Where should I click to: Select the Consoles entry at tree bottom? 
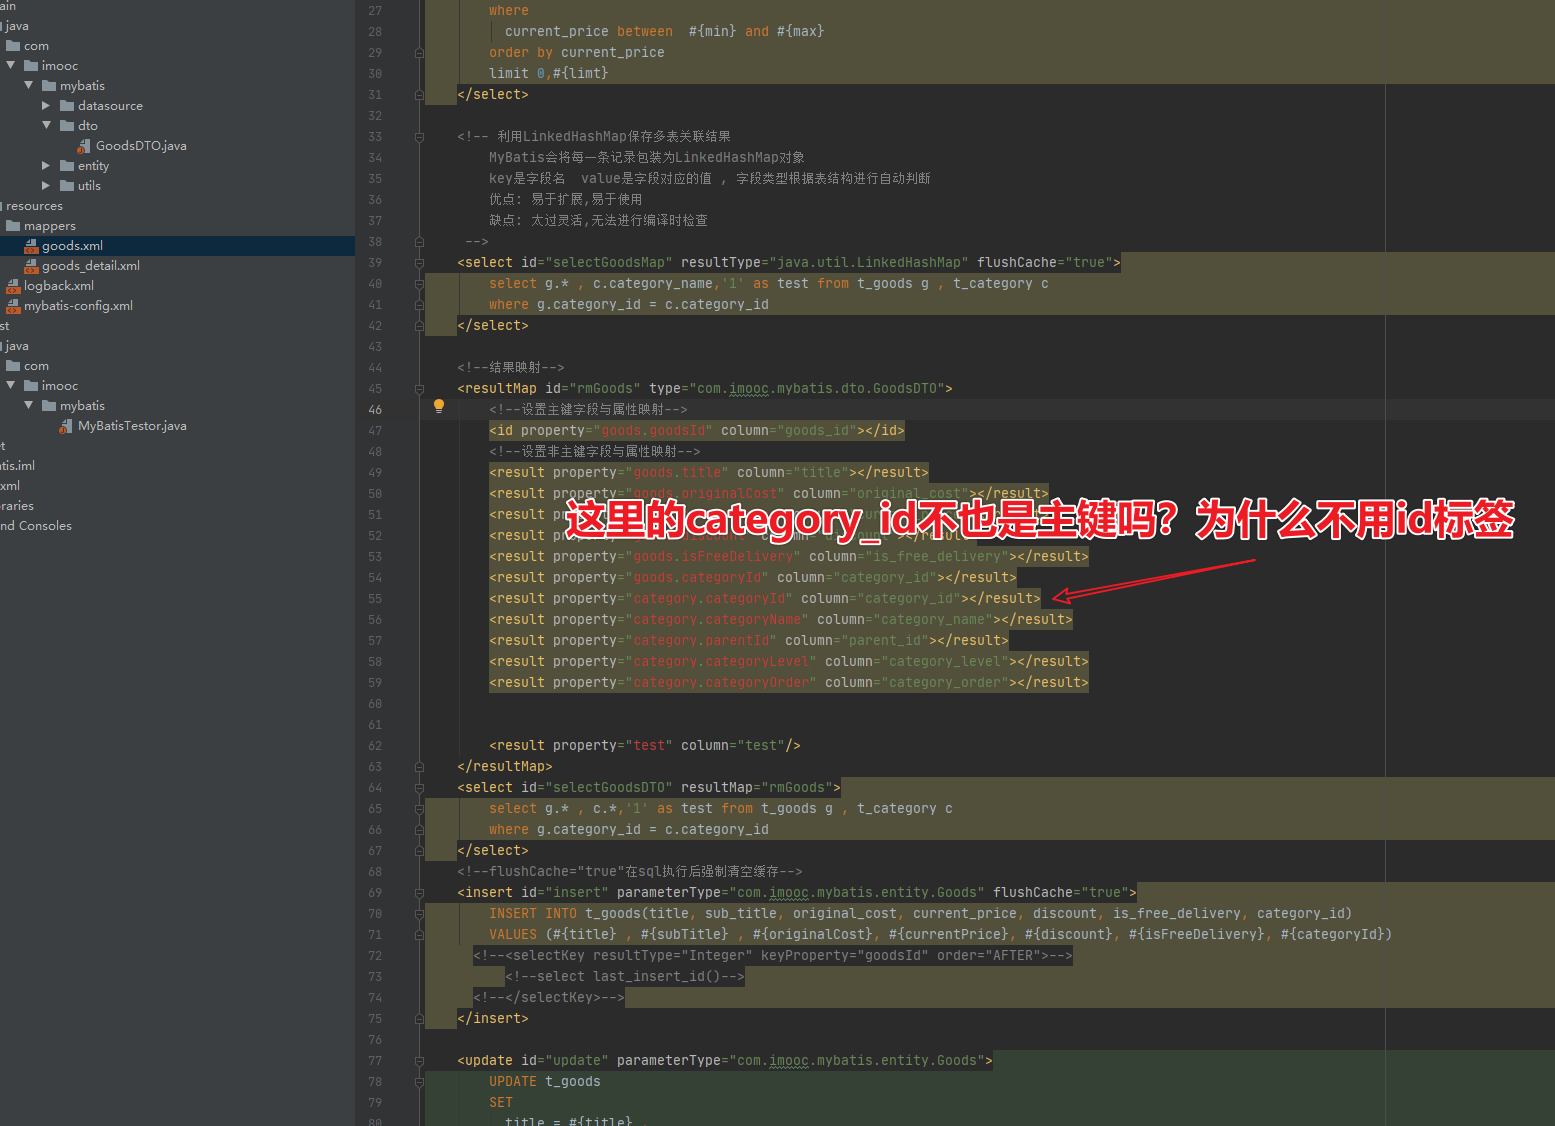pyautogui.click(x=36, y=526)
